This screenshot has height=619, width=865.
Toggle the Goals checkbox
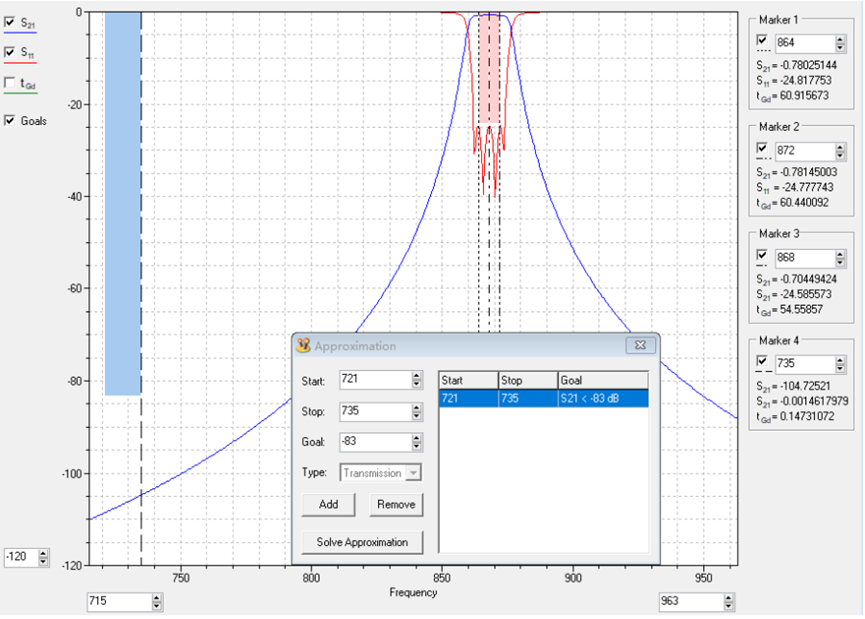10,121
